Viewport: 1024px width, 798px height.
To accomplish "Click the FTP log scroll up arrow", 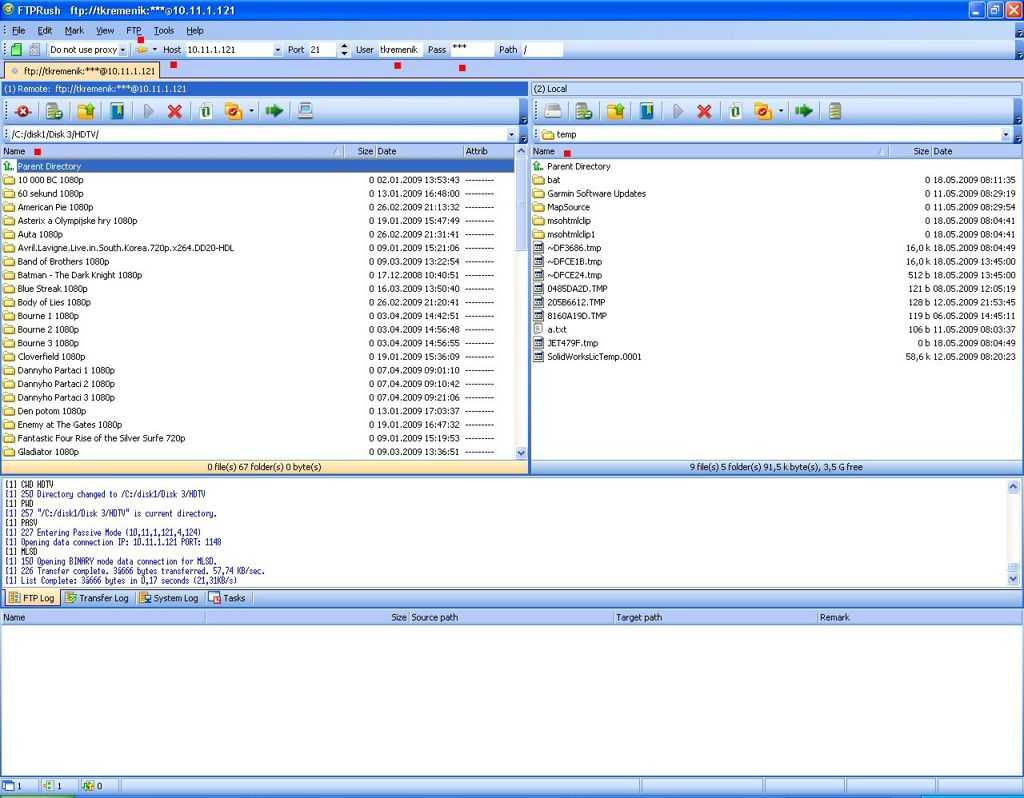I will pos(1013,487).
